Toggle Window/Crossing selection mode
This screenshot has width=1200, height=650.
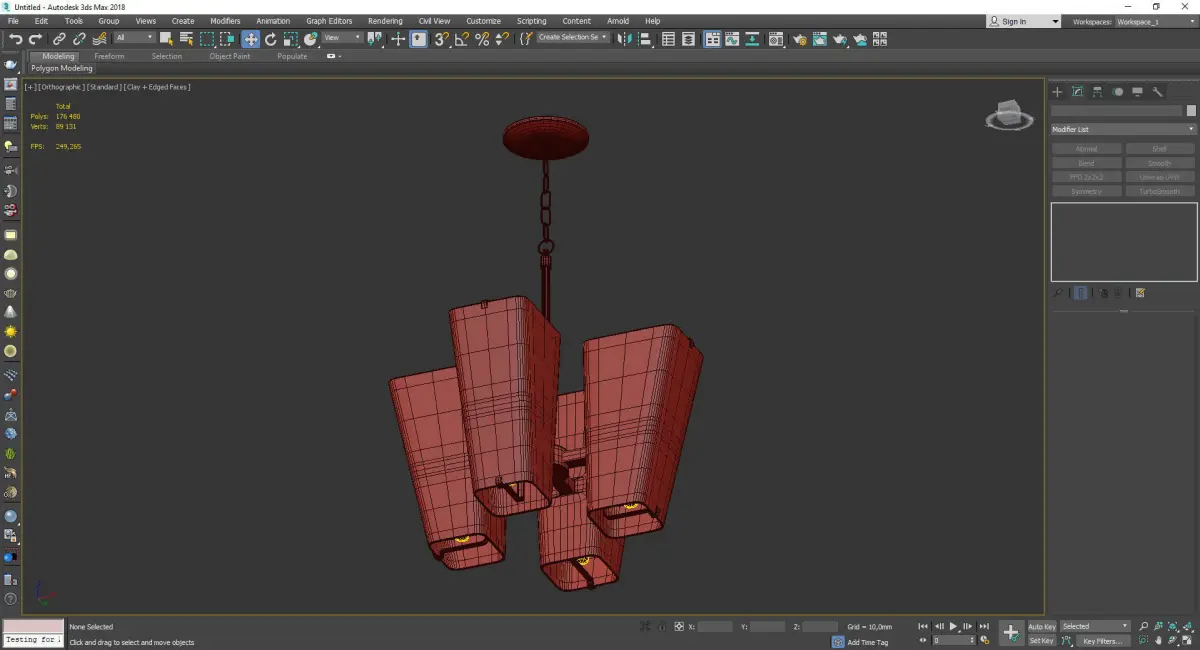click(227, 39)
